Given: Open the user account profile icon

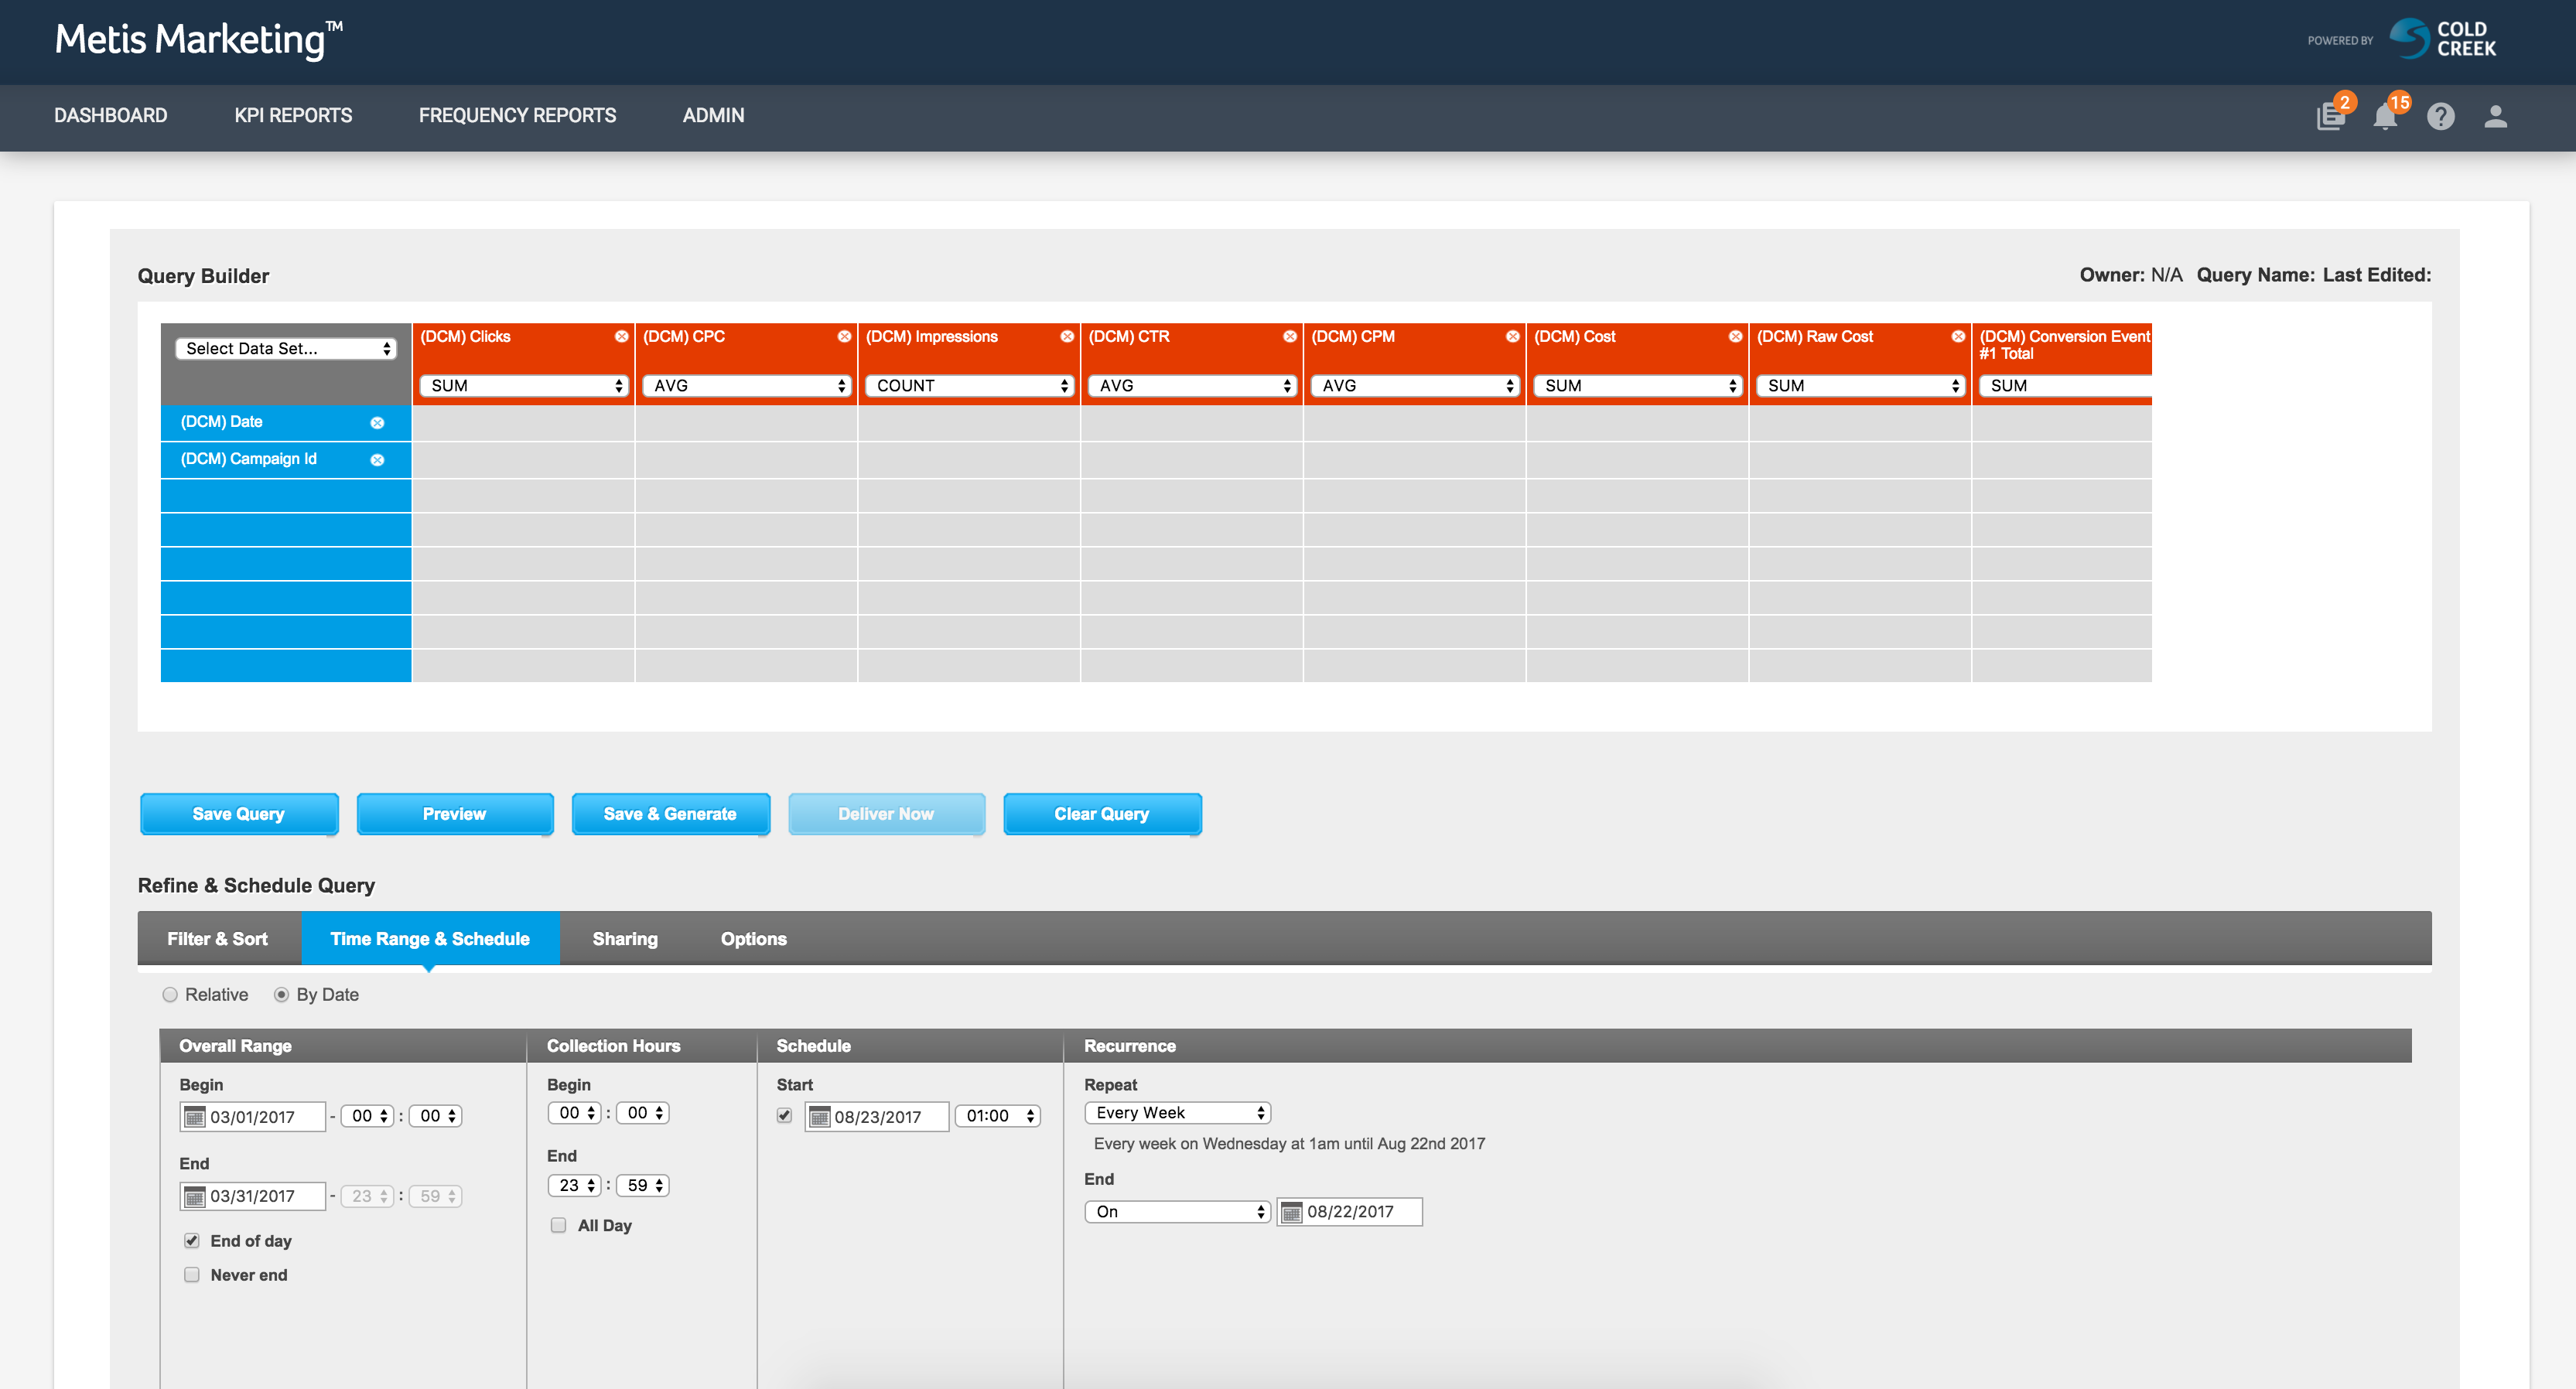Looking at the screenshot, I should pos(2496,116).
